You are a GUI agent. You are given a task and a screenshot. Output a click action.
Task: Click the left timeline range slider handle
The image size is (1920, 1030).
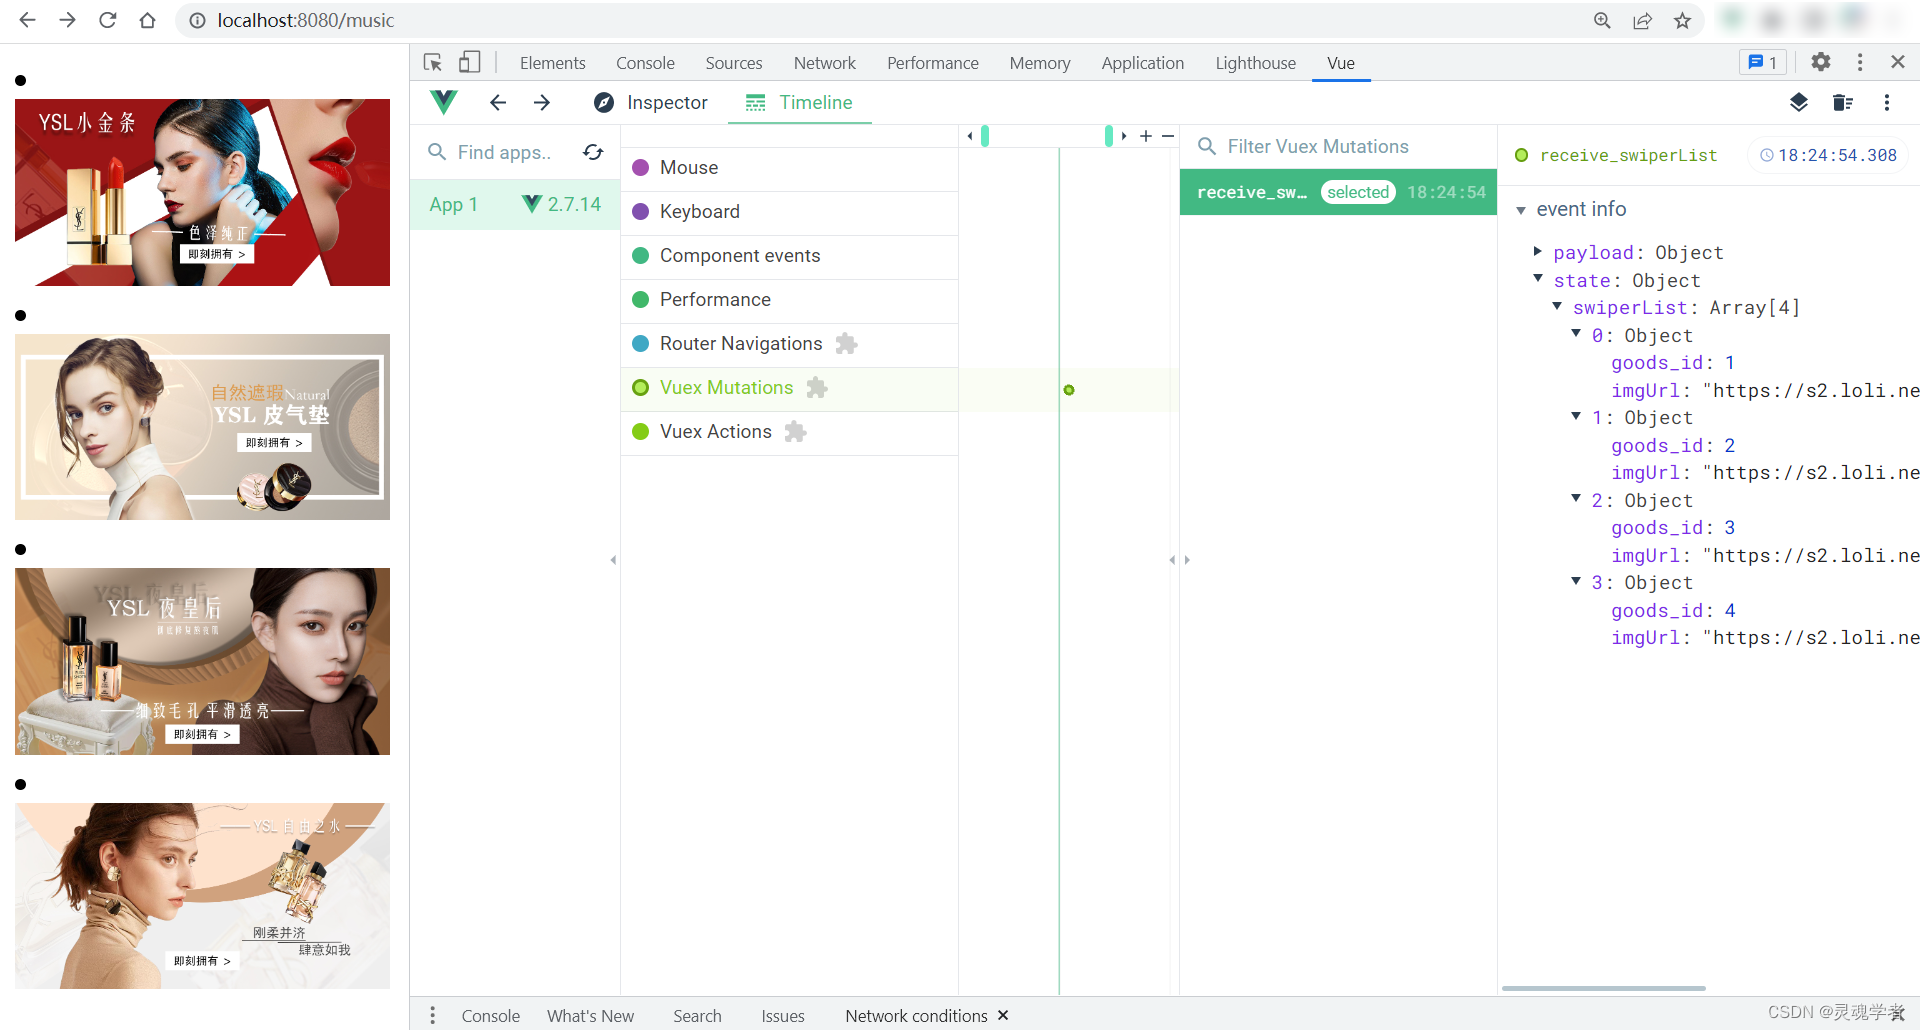click(985, 135)
